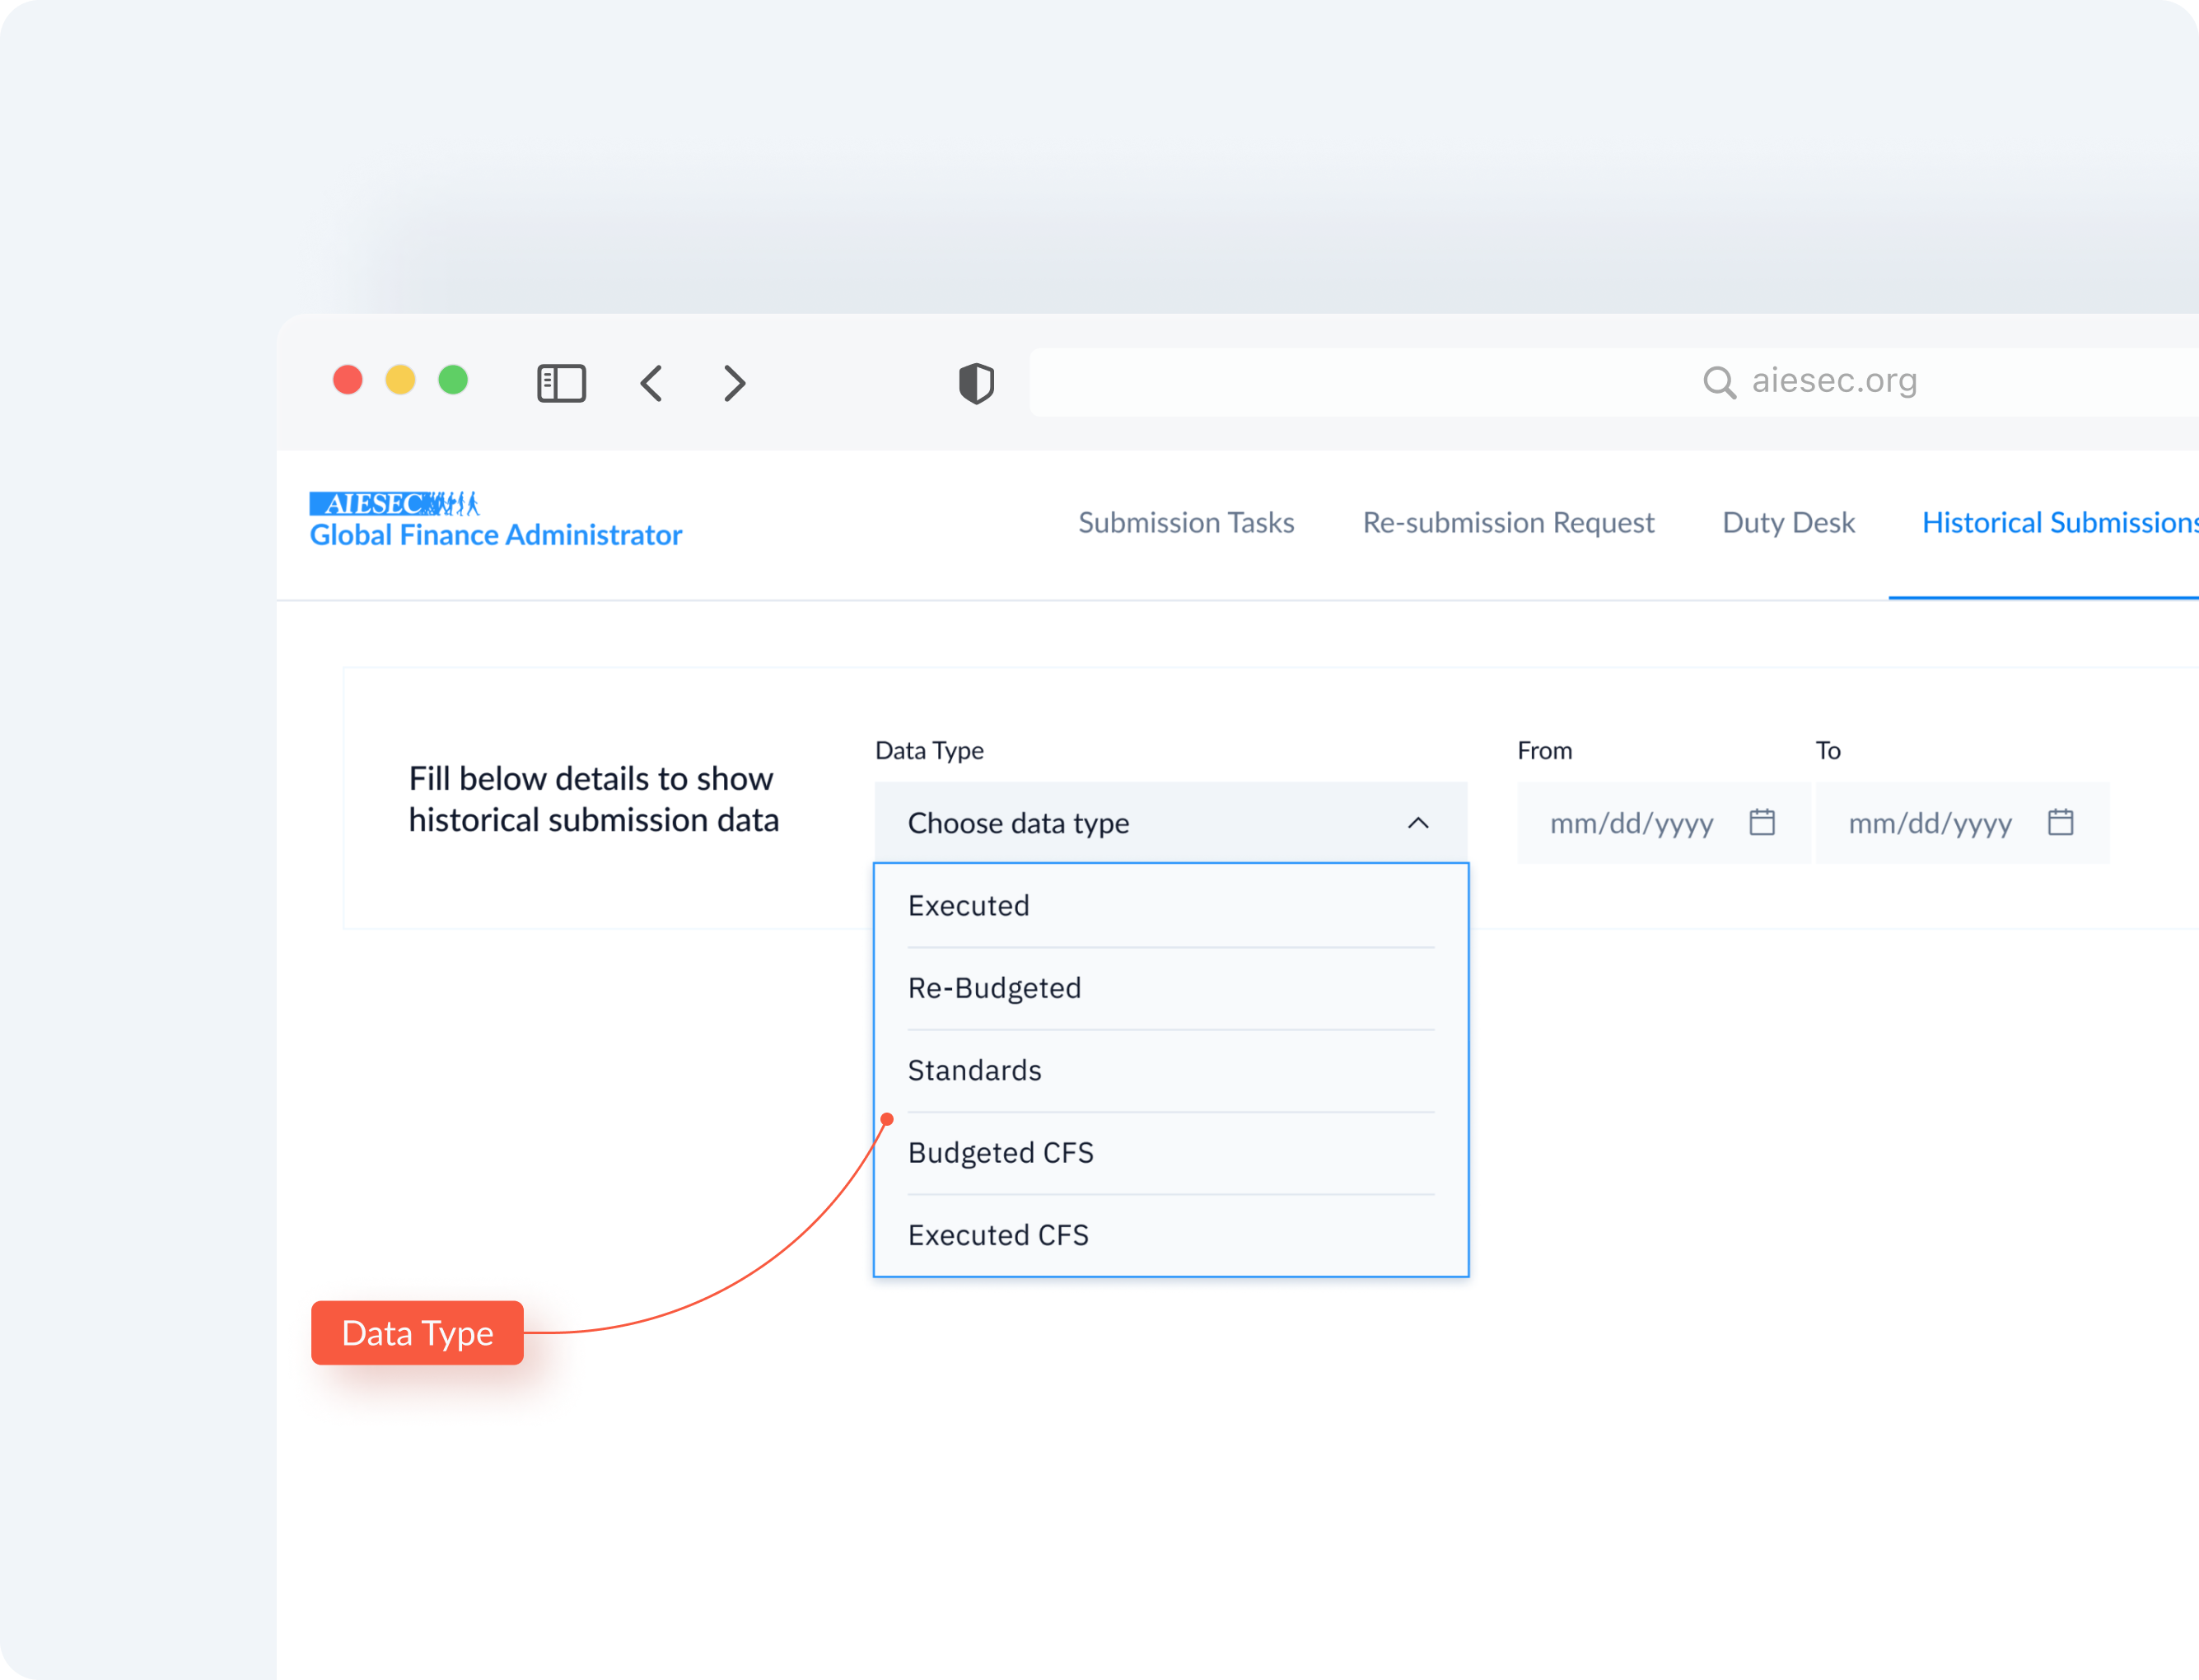Click the From date input field
The image size is (2199, 1680).
[1663, 823]
